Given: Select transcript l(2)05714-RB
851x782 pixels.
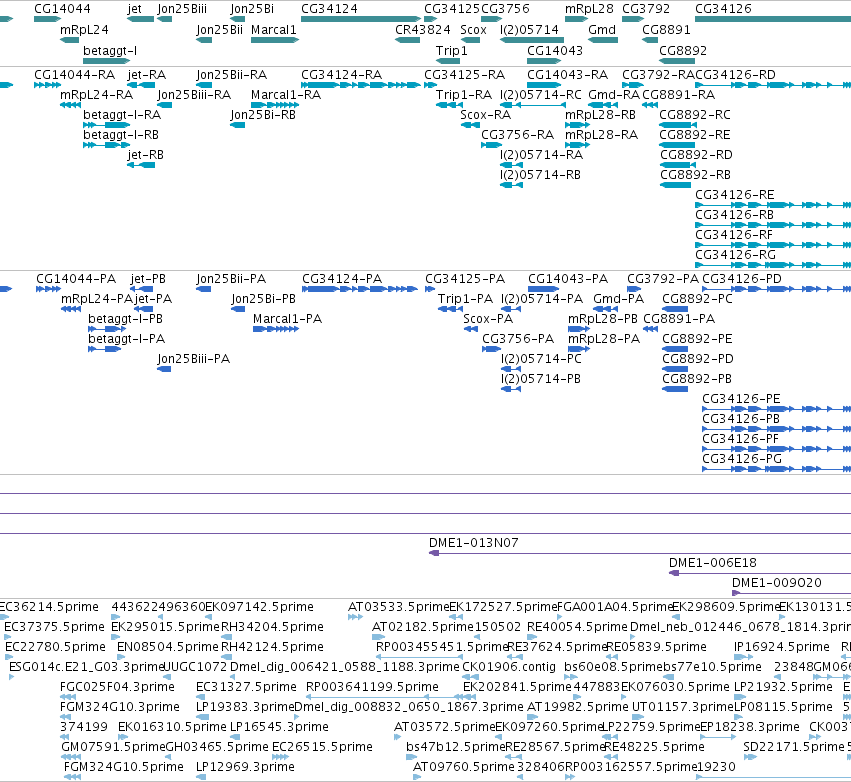Looking at the screenshot, I should click(540, 175).
